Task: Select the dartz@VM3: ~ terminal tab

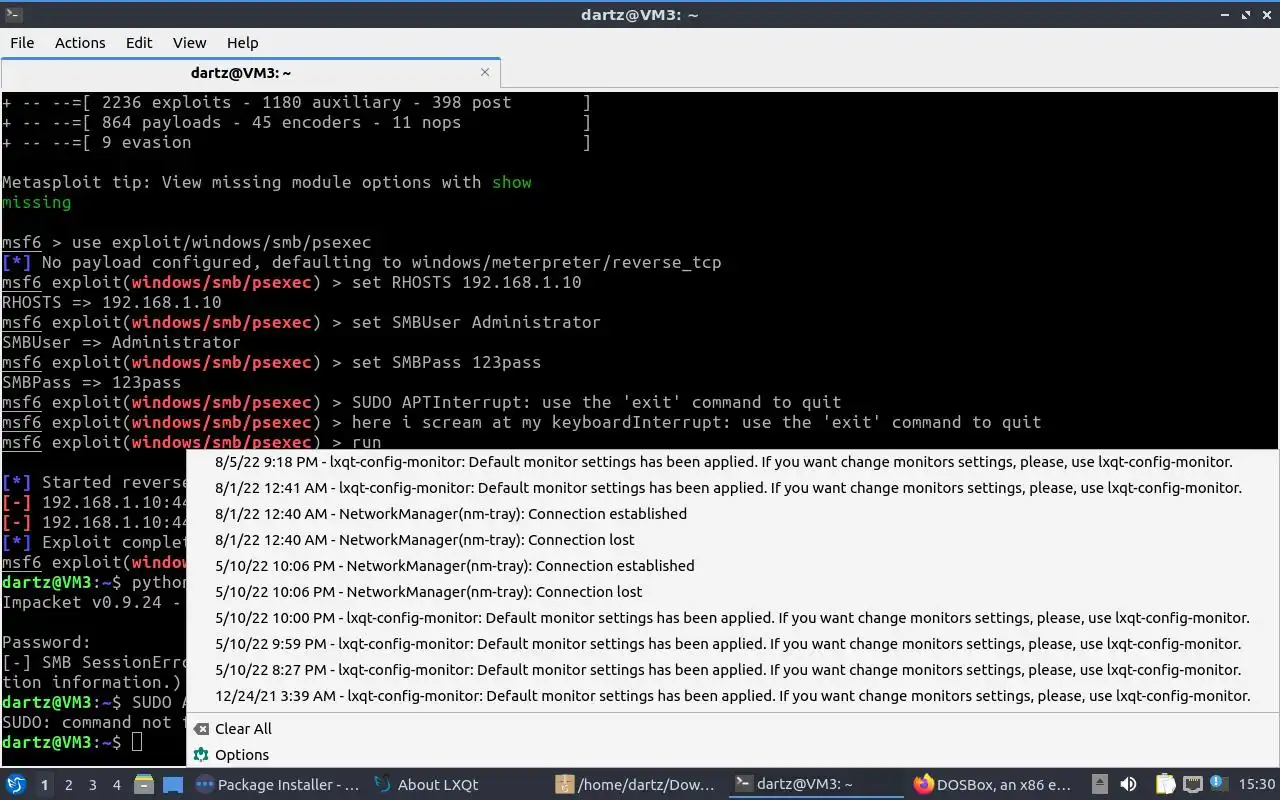Action: pos(241,72)
